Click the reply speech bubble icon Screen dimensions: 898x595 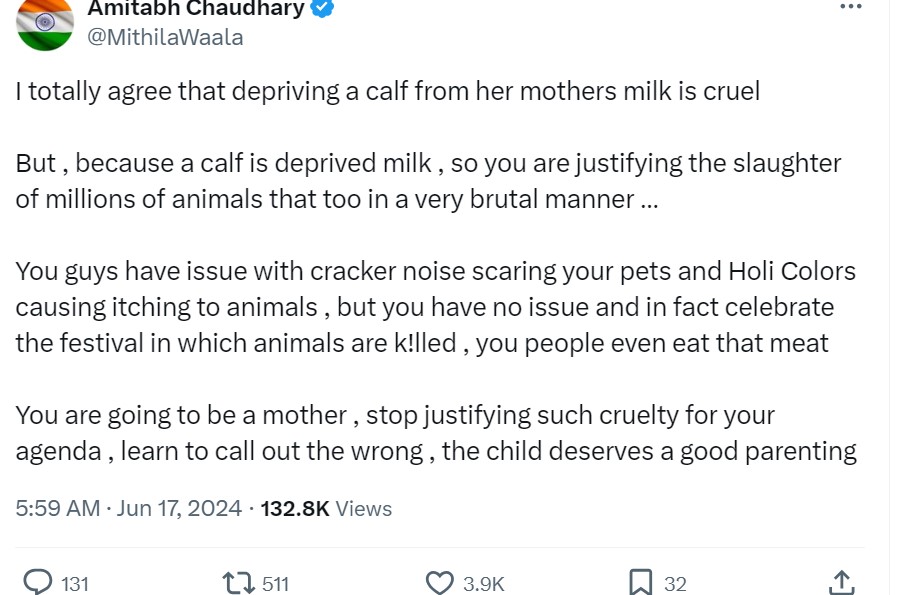[37, 582]
